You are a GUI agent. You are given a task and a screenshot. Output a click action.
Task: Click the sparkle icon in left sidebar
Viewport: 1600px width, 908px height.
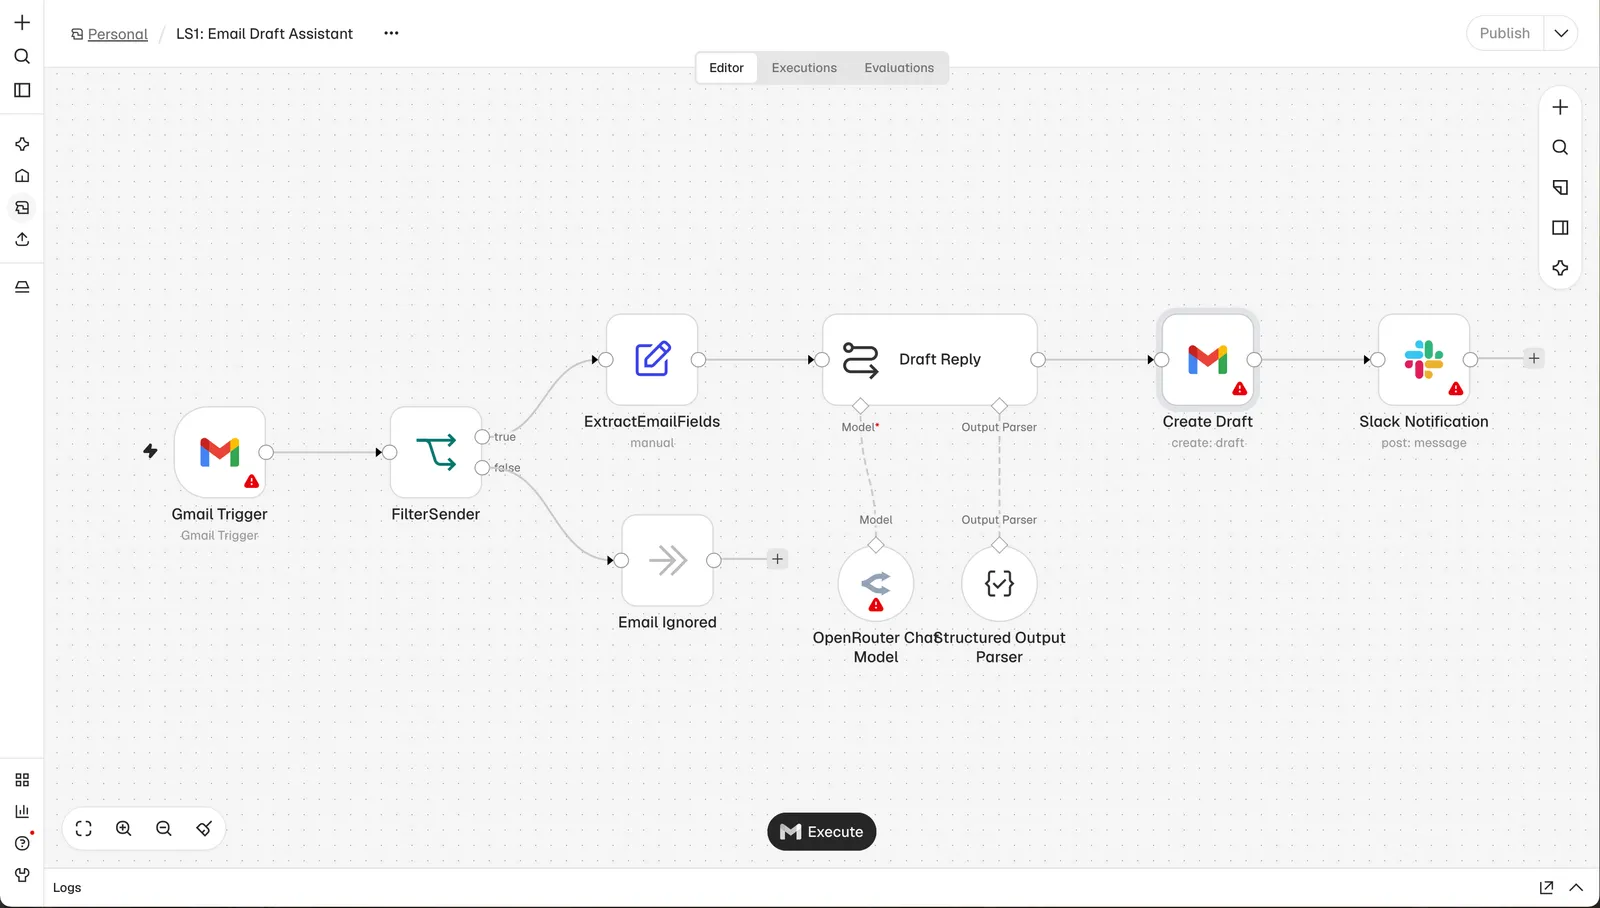tap(22, 144)
